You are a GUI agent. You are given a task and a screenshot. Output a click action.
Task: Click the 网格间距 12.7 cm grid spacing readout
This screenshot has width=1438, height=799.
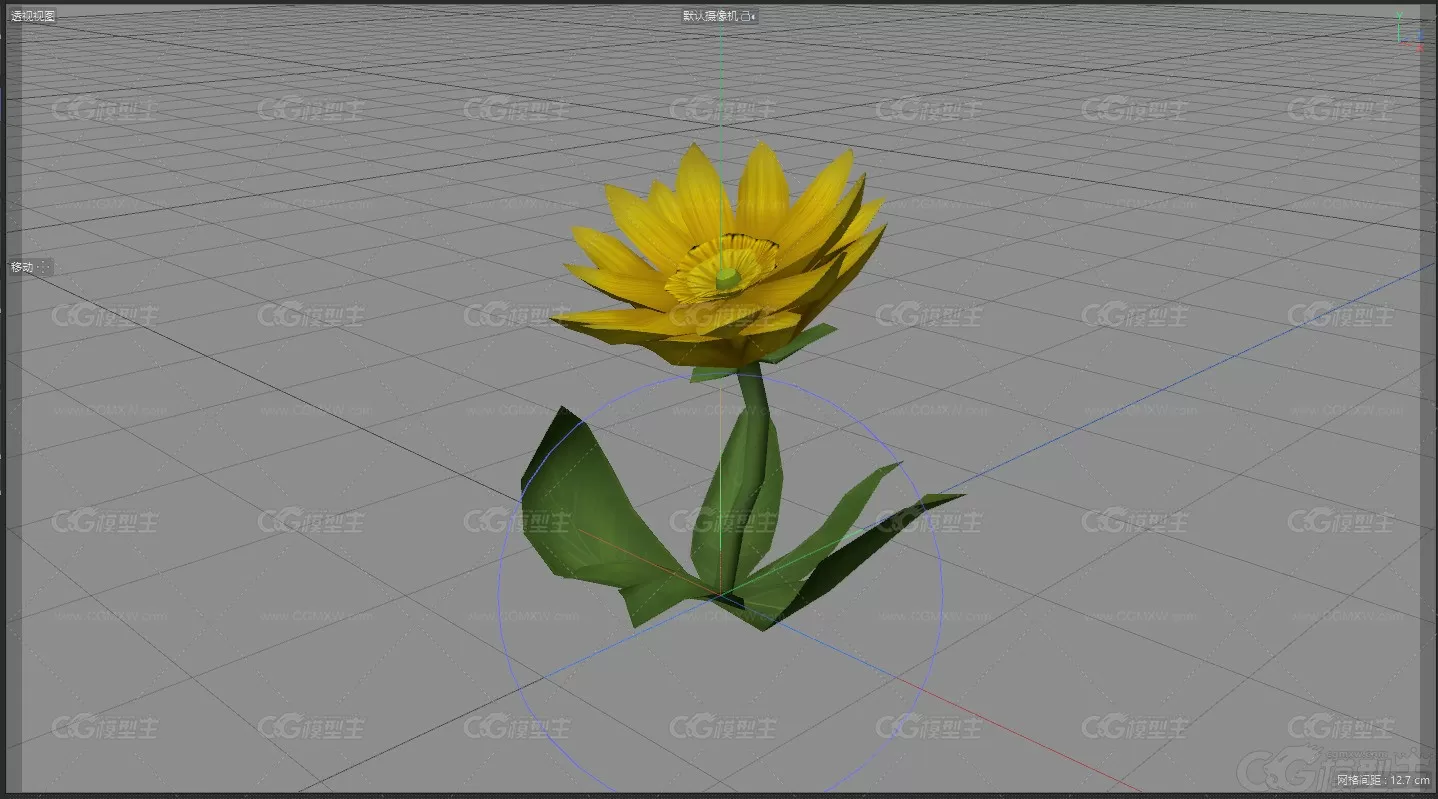point(1384,780)
